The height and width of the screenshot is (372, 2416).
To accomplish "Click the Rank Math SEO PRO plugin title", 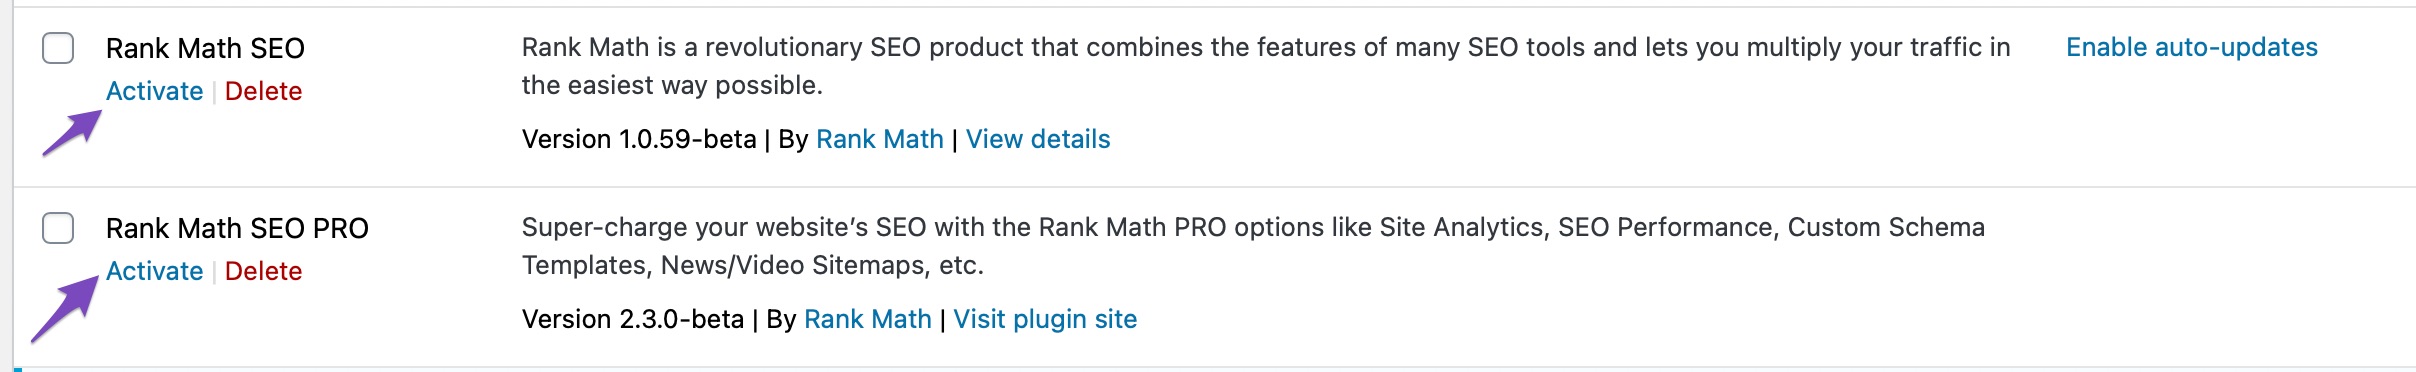I will 237,228.
